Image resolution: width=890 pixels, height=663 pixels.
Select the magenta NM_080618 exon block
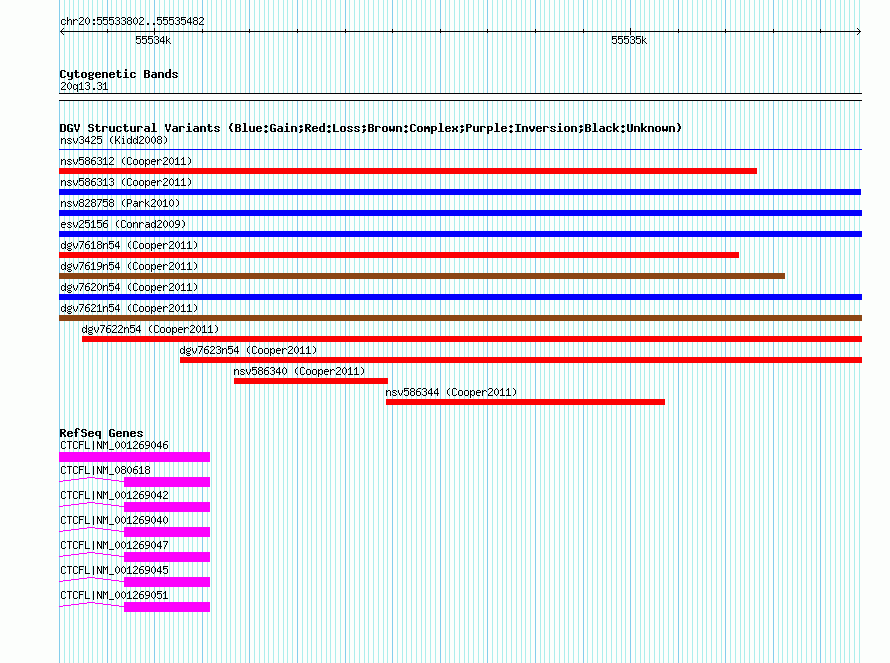(167, 482)
